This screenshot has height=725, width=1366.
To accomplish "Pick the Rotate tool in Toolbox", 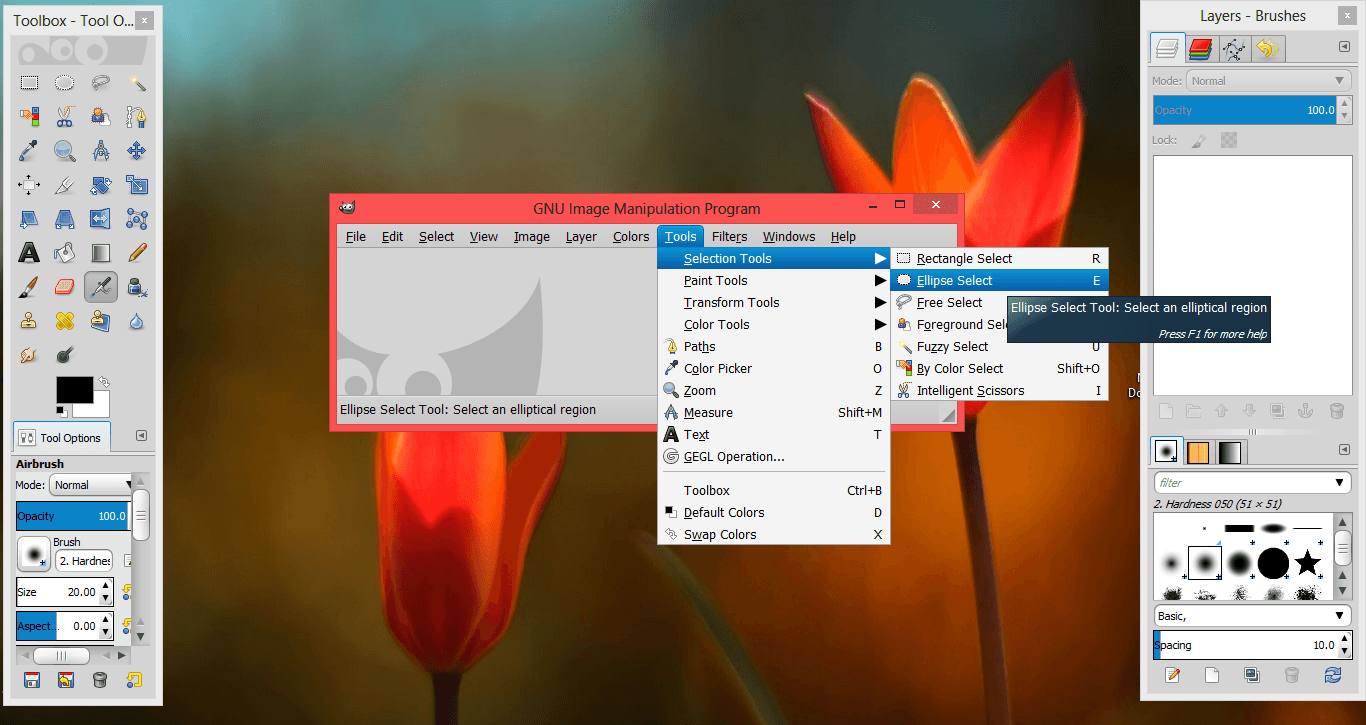I will [101, 185].
